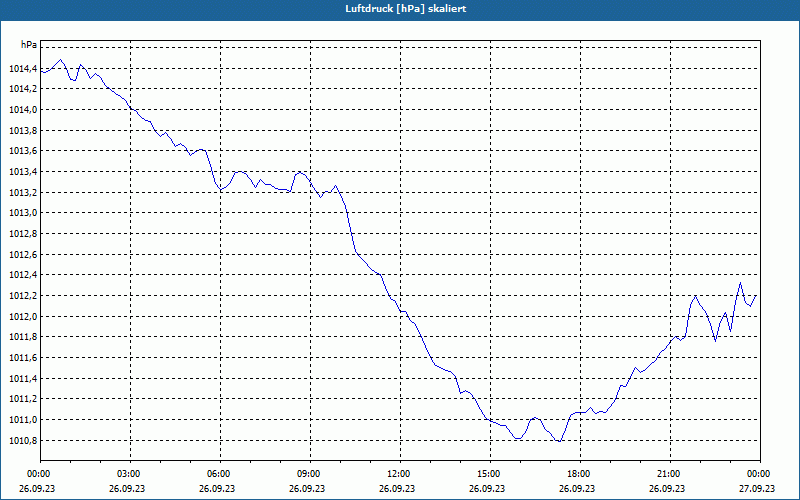Image resolution: width=800 pixels, height=500 pixels.
Task: Select the 1014,2 y-axis value
Action: tap(22, 89)
